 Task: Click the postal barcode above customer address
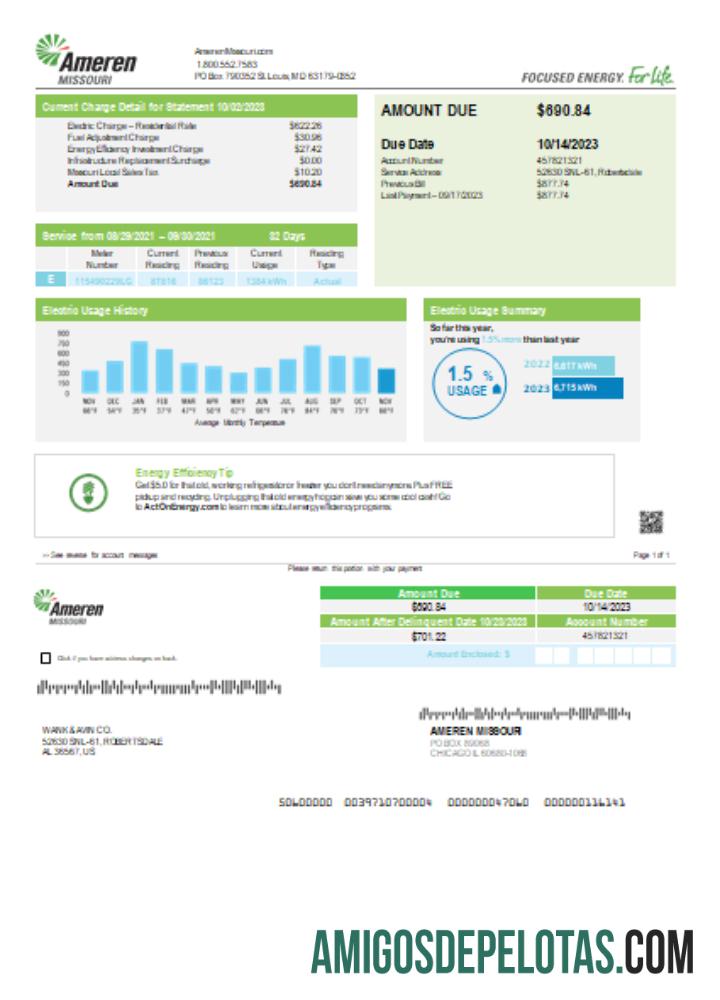pos(159,688)
